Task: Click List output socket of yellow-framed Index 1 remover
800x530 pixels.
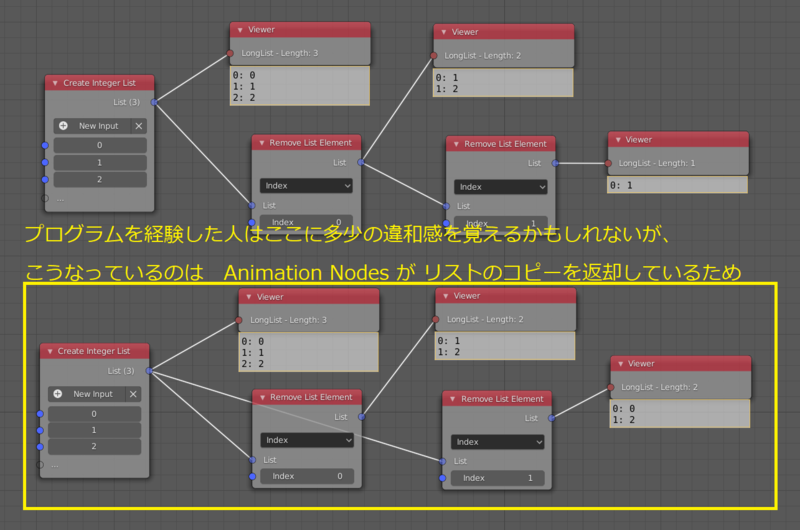Action: [x=552, y=418]
